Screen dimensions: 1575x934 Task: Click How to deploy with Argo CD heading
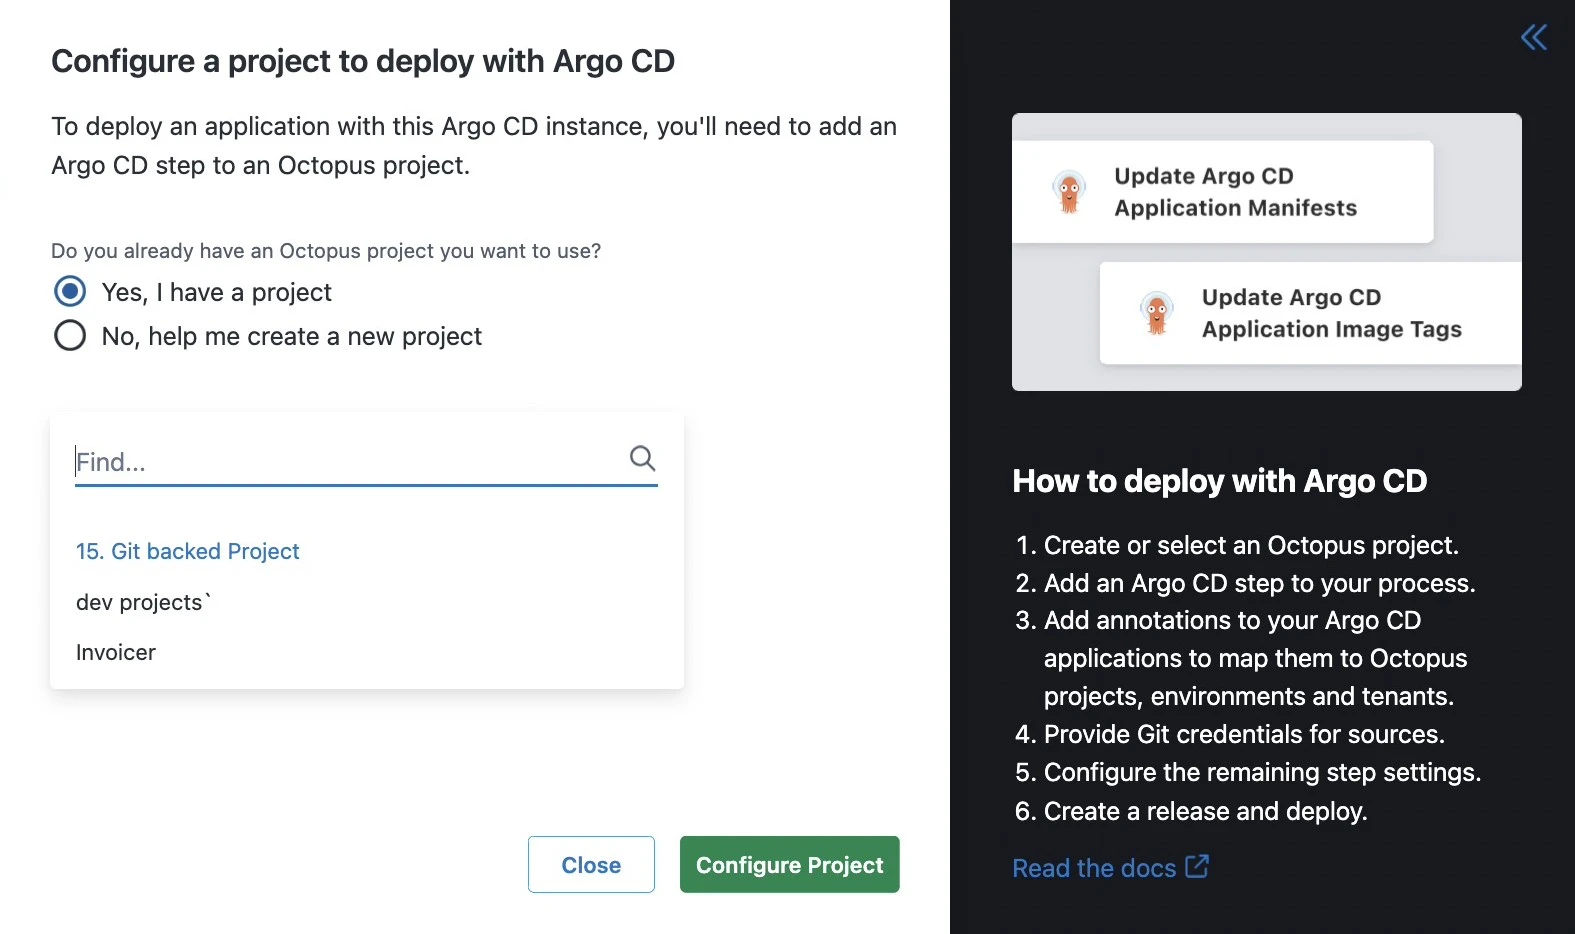pos(1219,481)
